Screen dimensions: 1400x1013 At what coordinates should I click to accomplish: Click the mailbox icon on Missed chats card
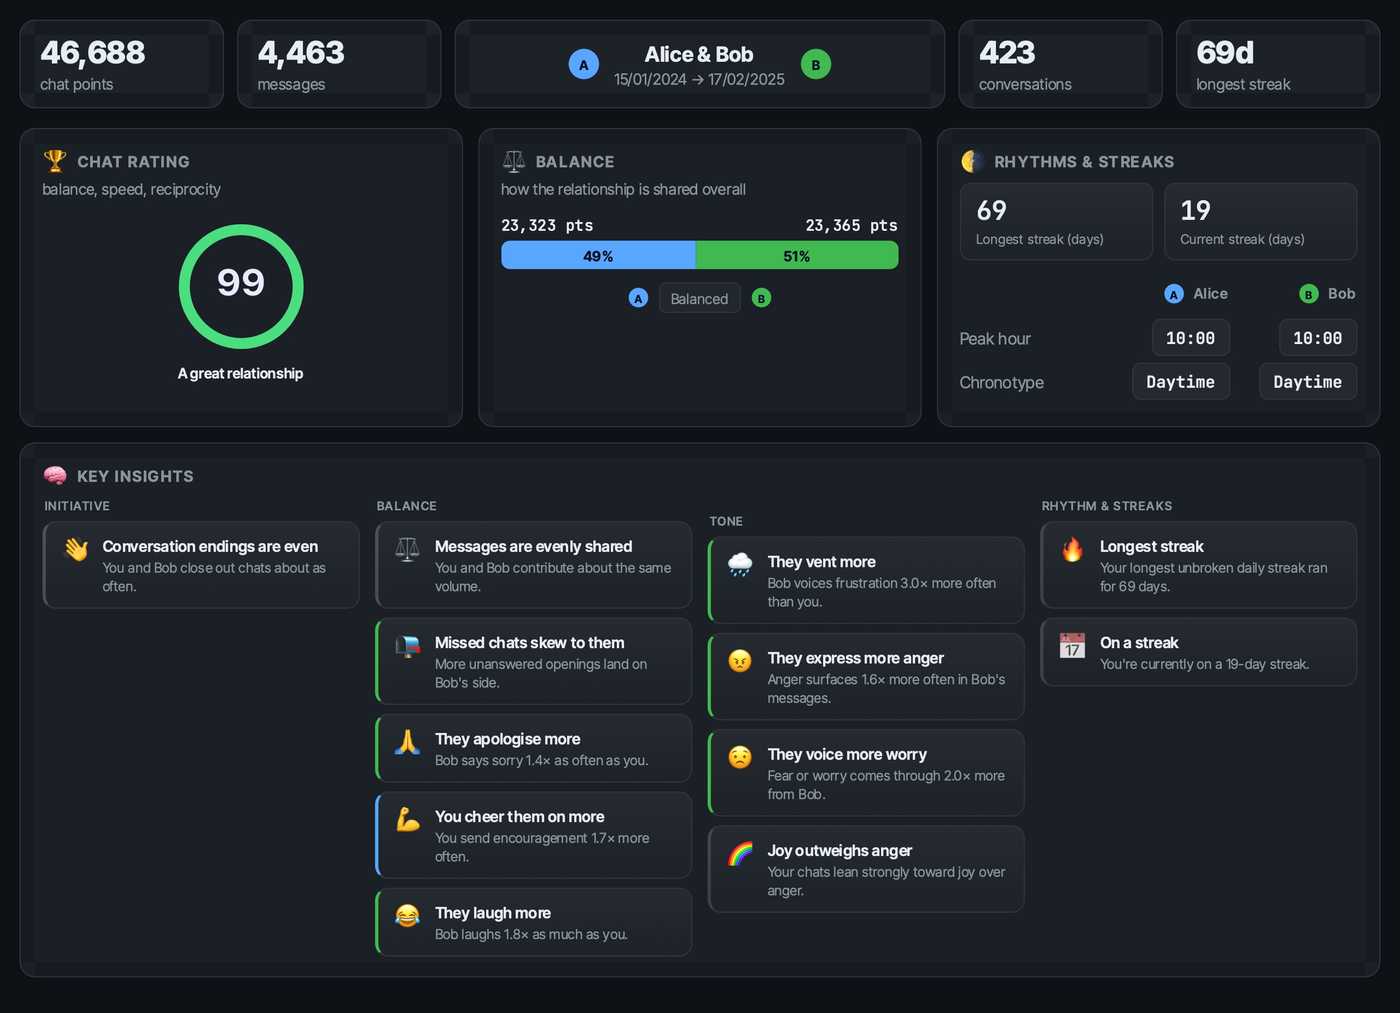(x=408, y=646)
